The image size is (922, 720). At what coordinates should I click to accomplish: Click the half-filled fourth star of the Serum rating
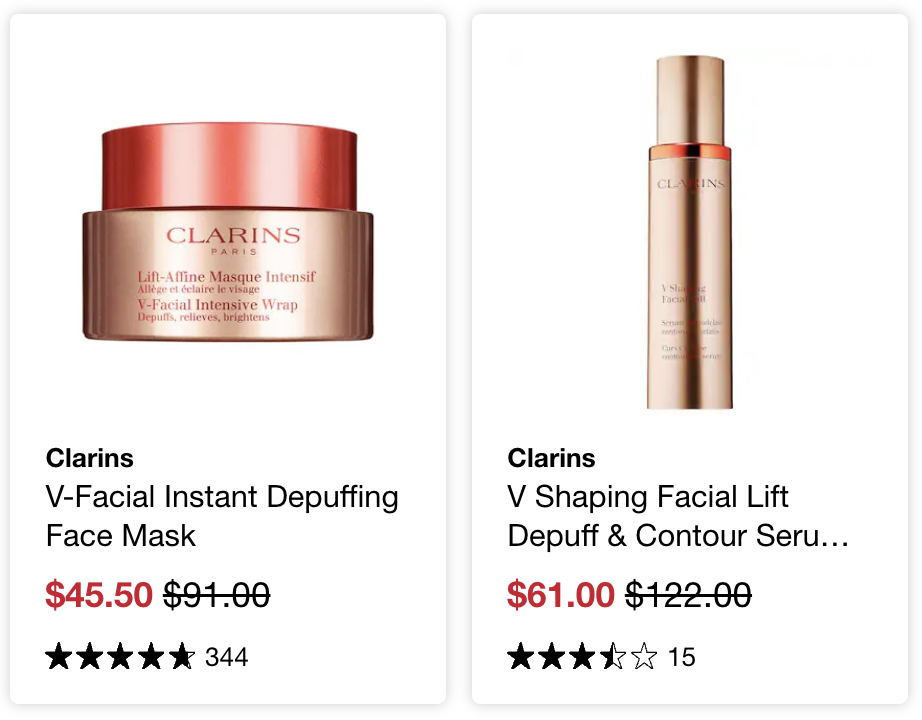(613, 656)
